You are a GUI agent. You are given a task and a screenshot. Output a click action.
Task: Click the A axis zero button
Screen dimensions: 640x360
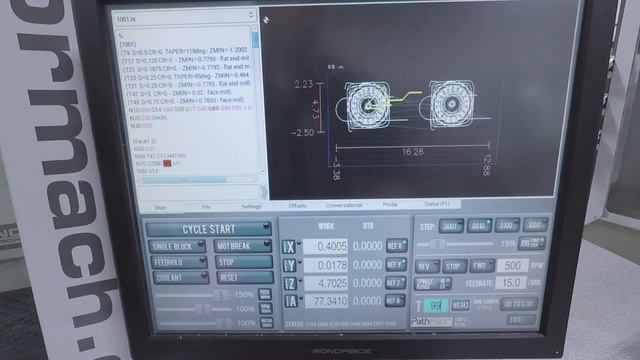click(290, 301)
